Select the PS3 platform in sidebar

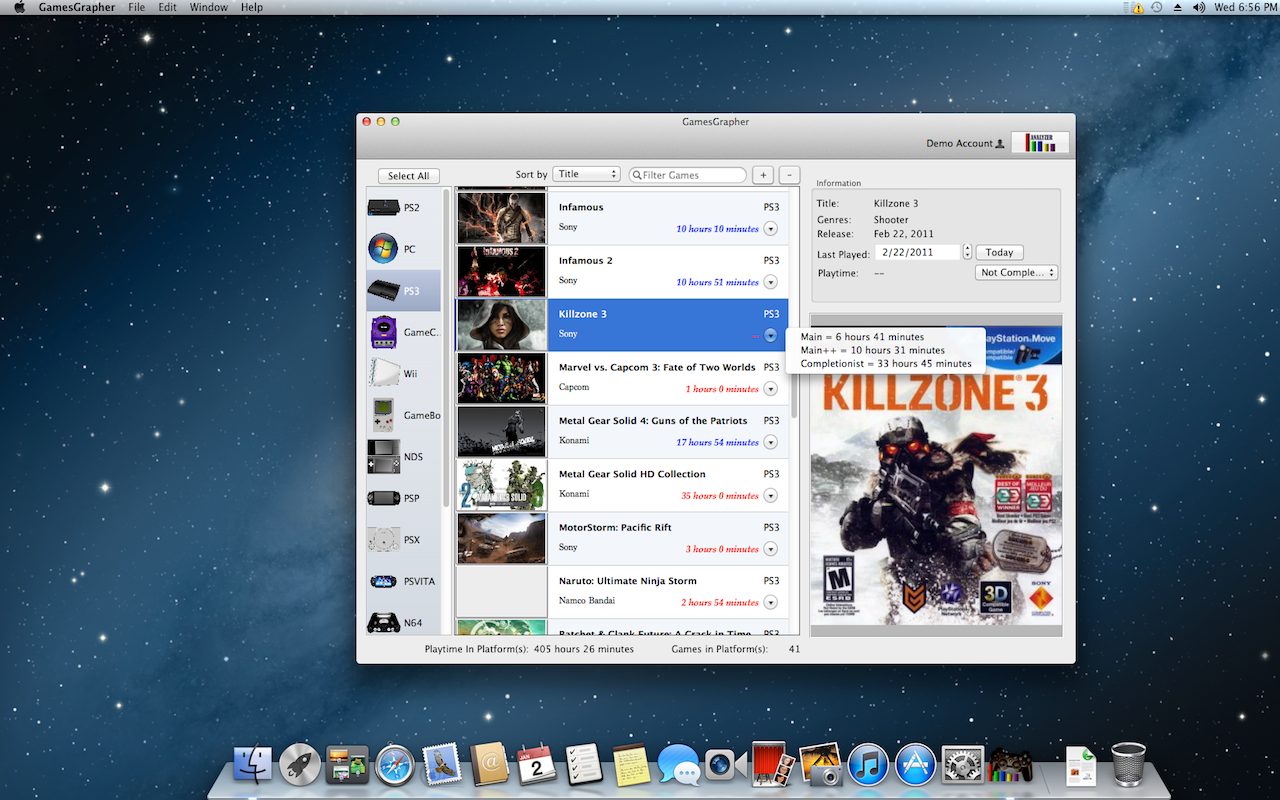pos(403,291)
